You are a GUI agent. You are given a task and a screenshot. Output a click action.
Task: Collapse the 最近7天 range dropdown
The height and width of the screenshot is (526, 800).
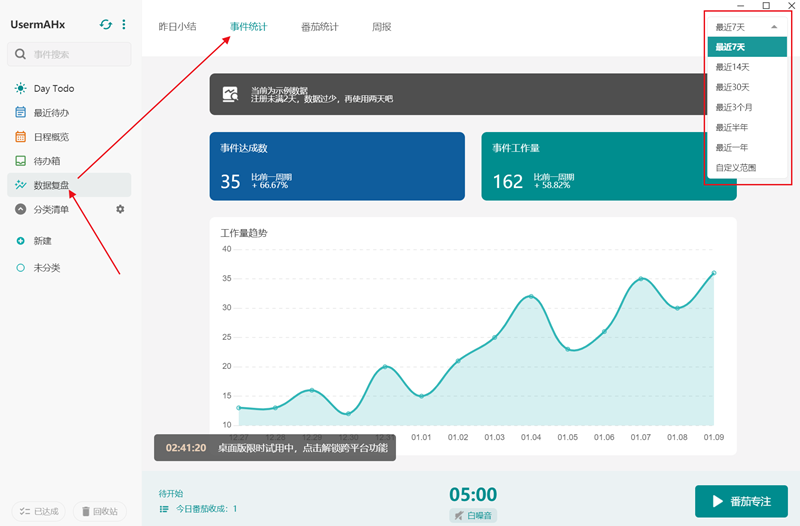pos(747,27)
